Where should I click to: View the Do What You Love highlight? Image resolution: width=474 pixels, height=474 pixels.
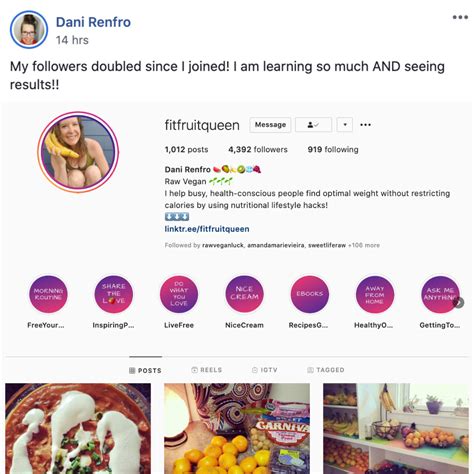179,294
